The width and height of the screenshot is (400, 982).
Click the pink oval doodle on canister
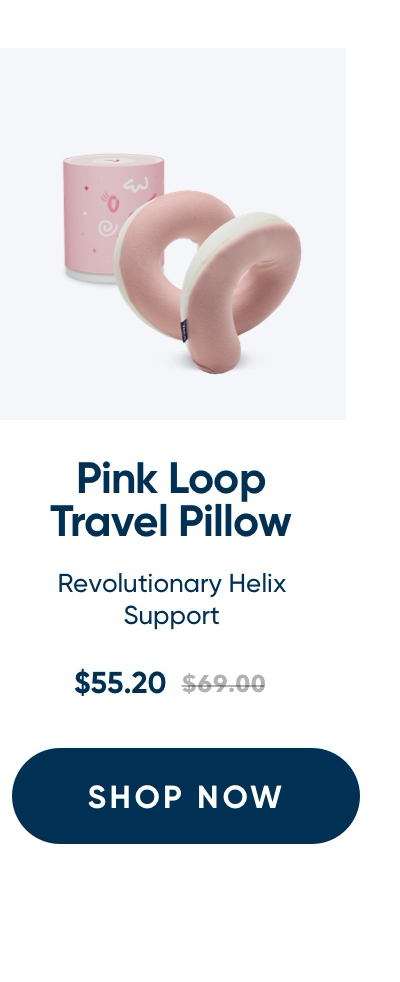pyautogui.click(x=113, y=204)
